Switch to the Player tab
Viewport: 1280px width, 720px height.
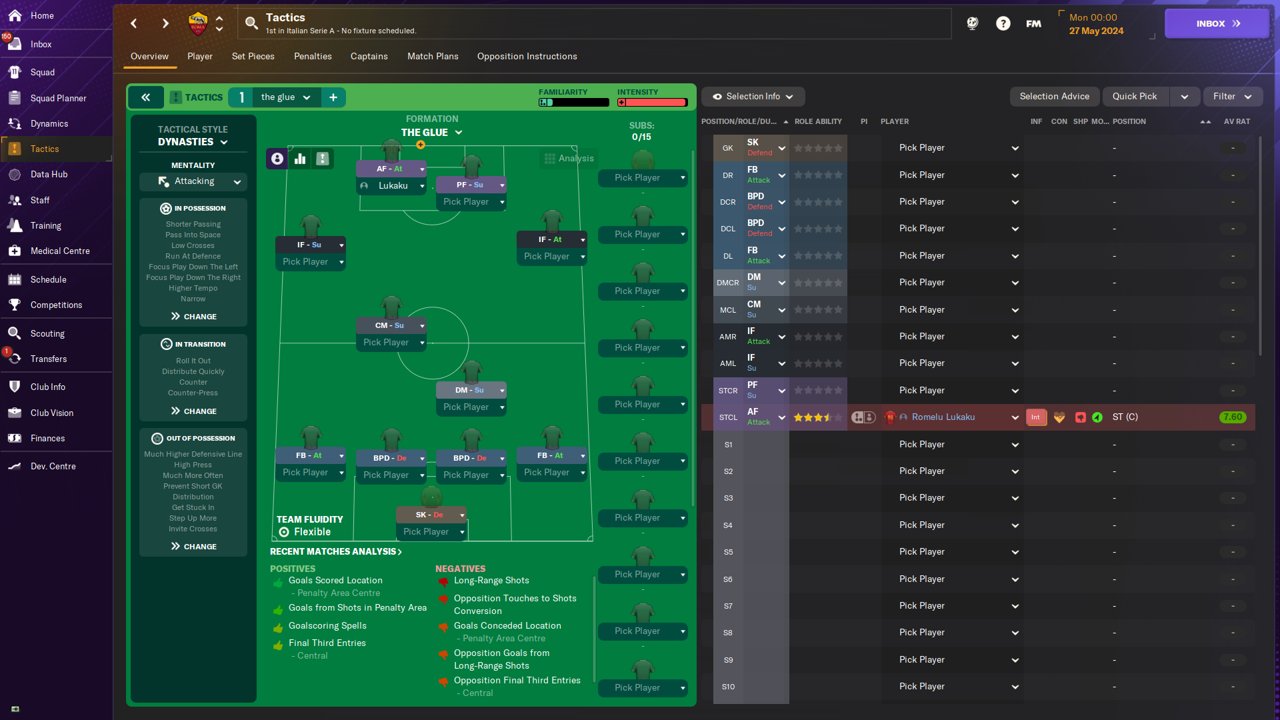click(200, 56)
